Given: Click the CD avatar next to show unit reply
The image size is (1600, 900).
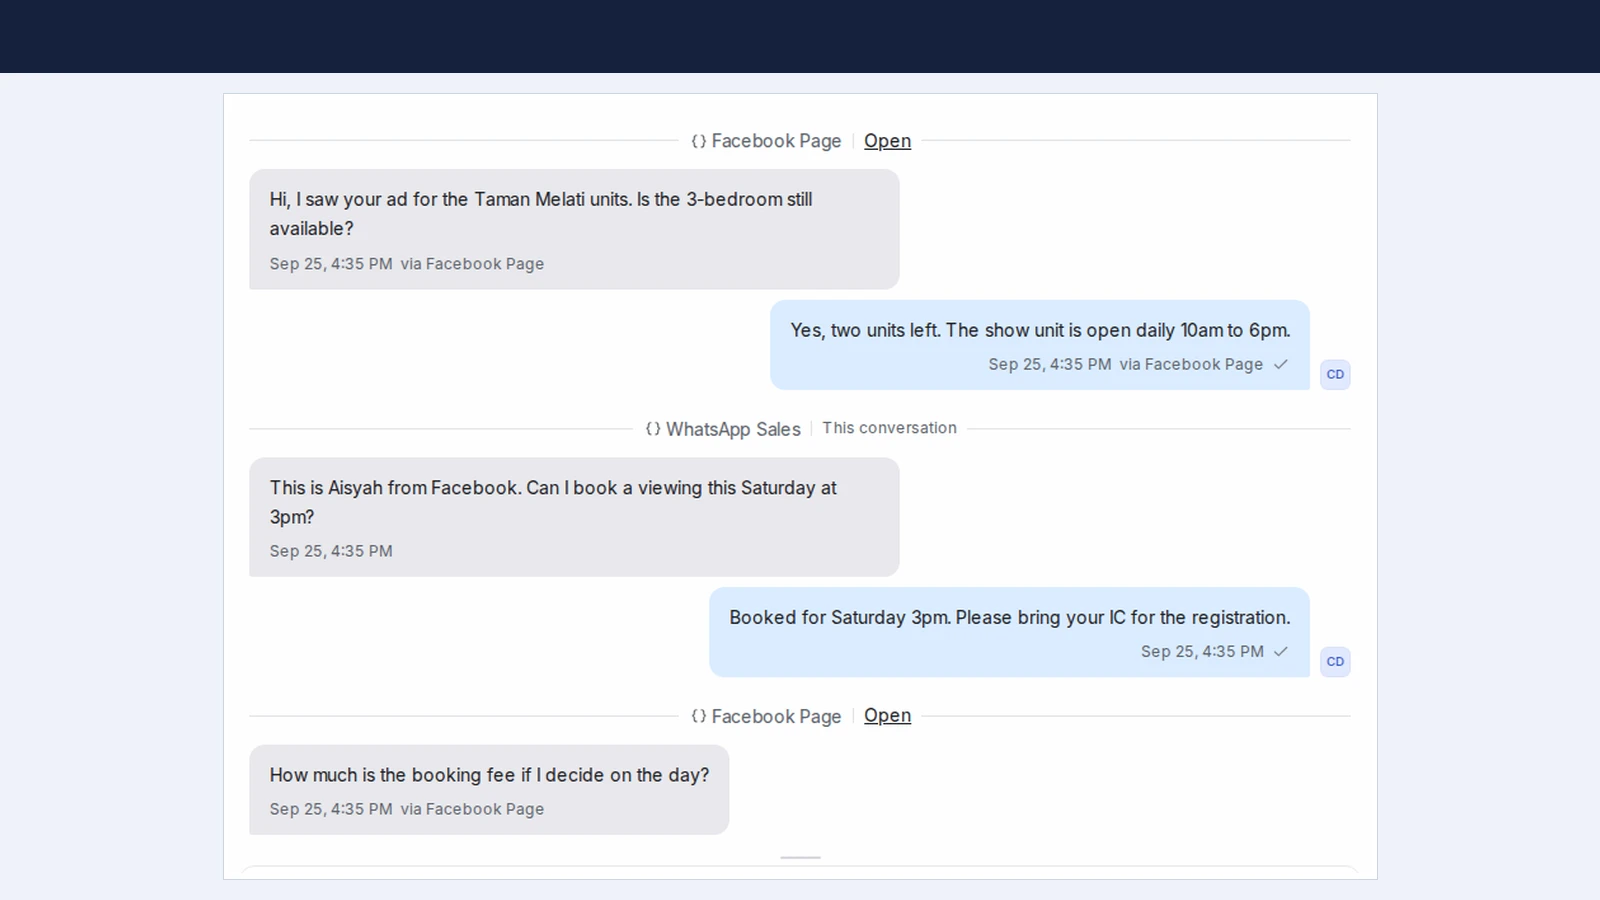Looking at the screenshot, I should tap(1335, 374).
